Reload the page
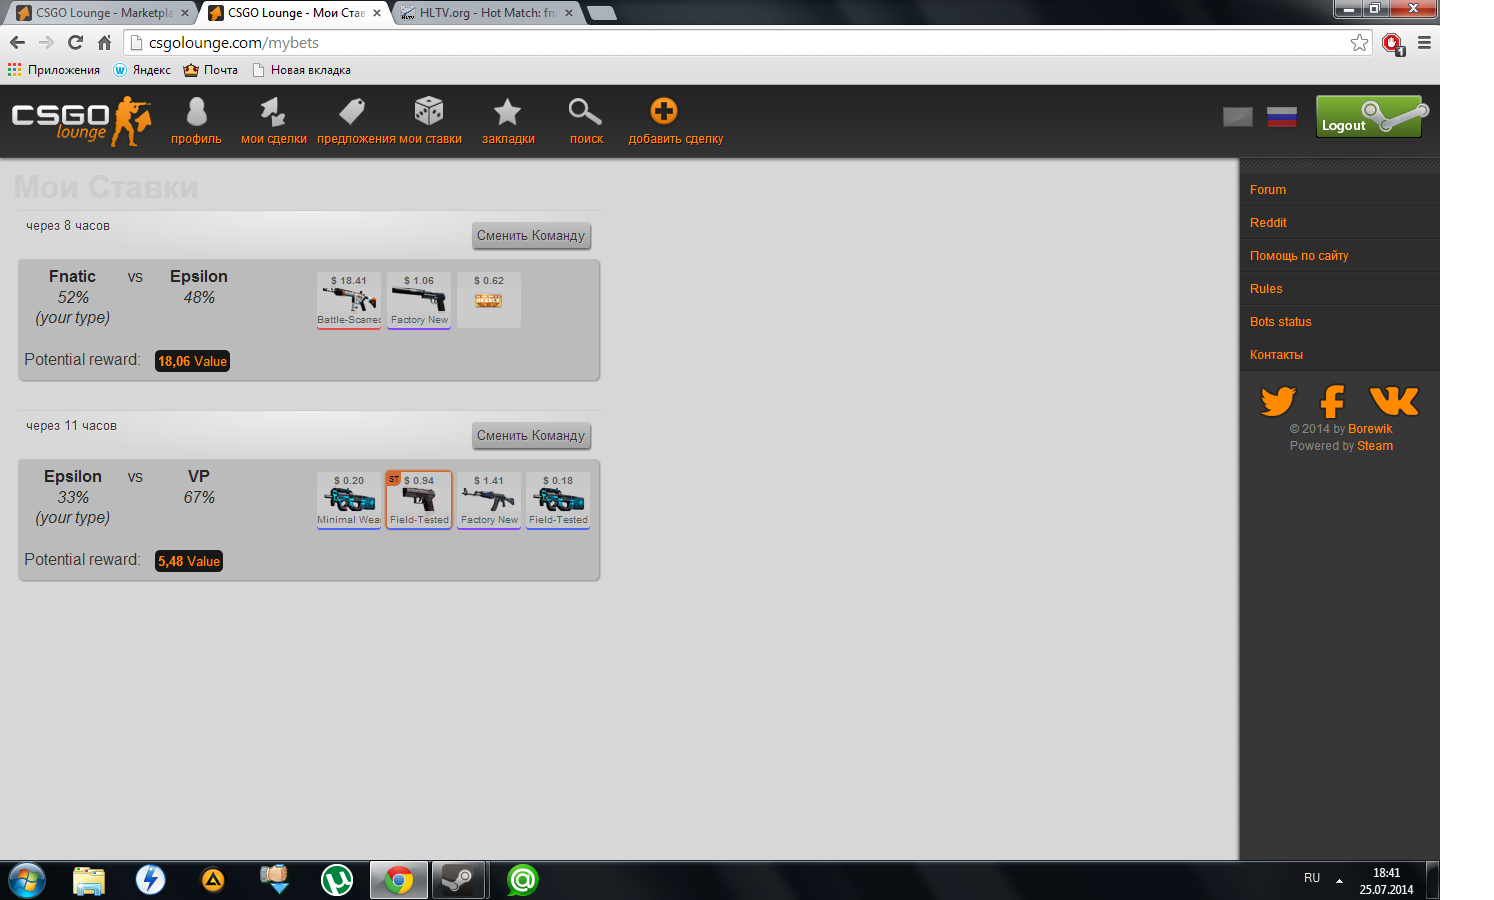The width and height of the screenshot is (1494, 900). (75, 42)
